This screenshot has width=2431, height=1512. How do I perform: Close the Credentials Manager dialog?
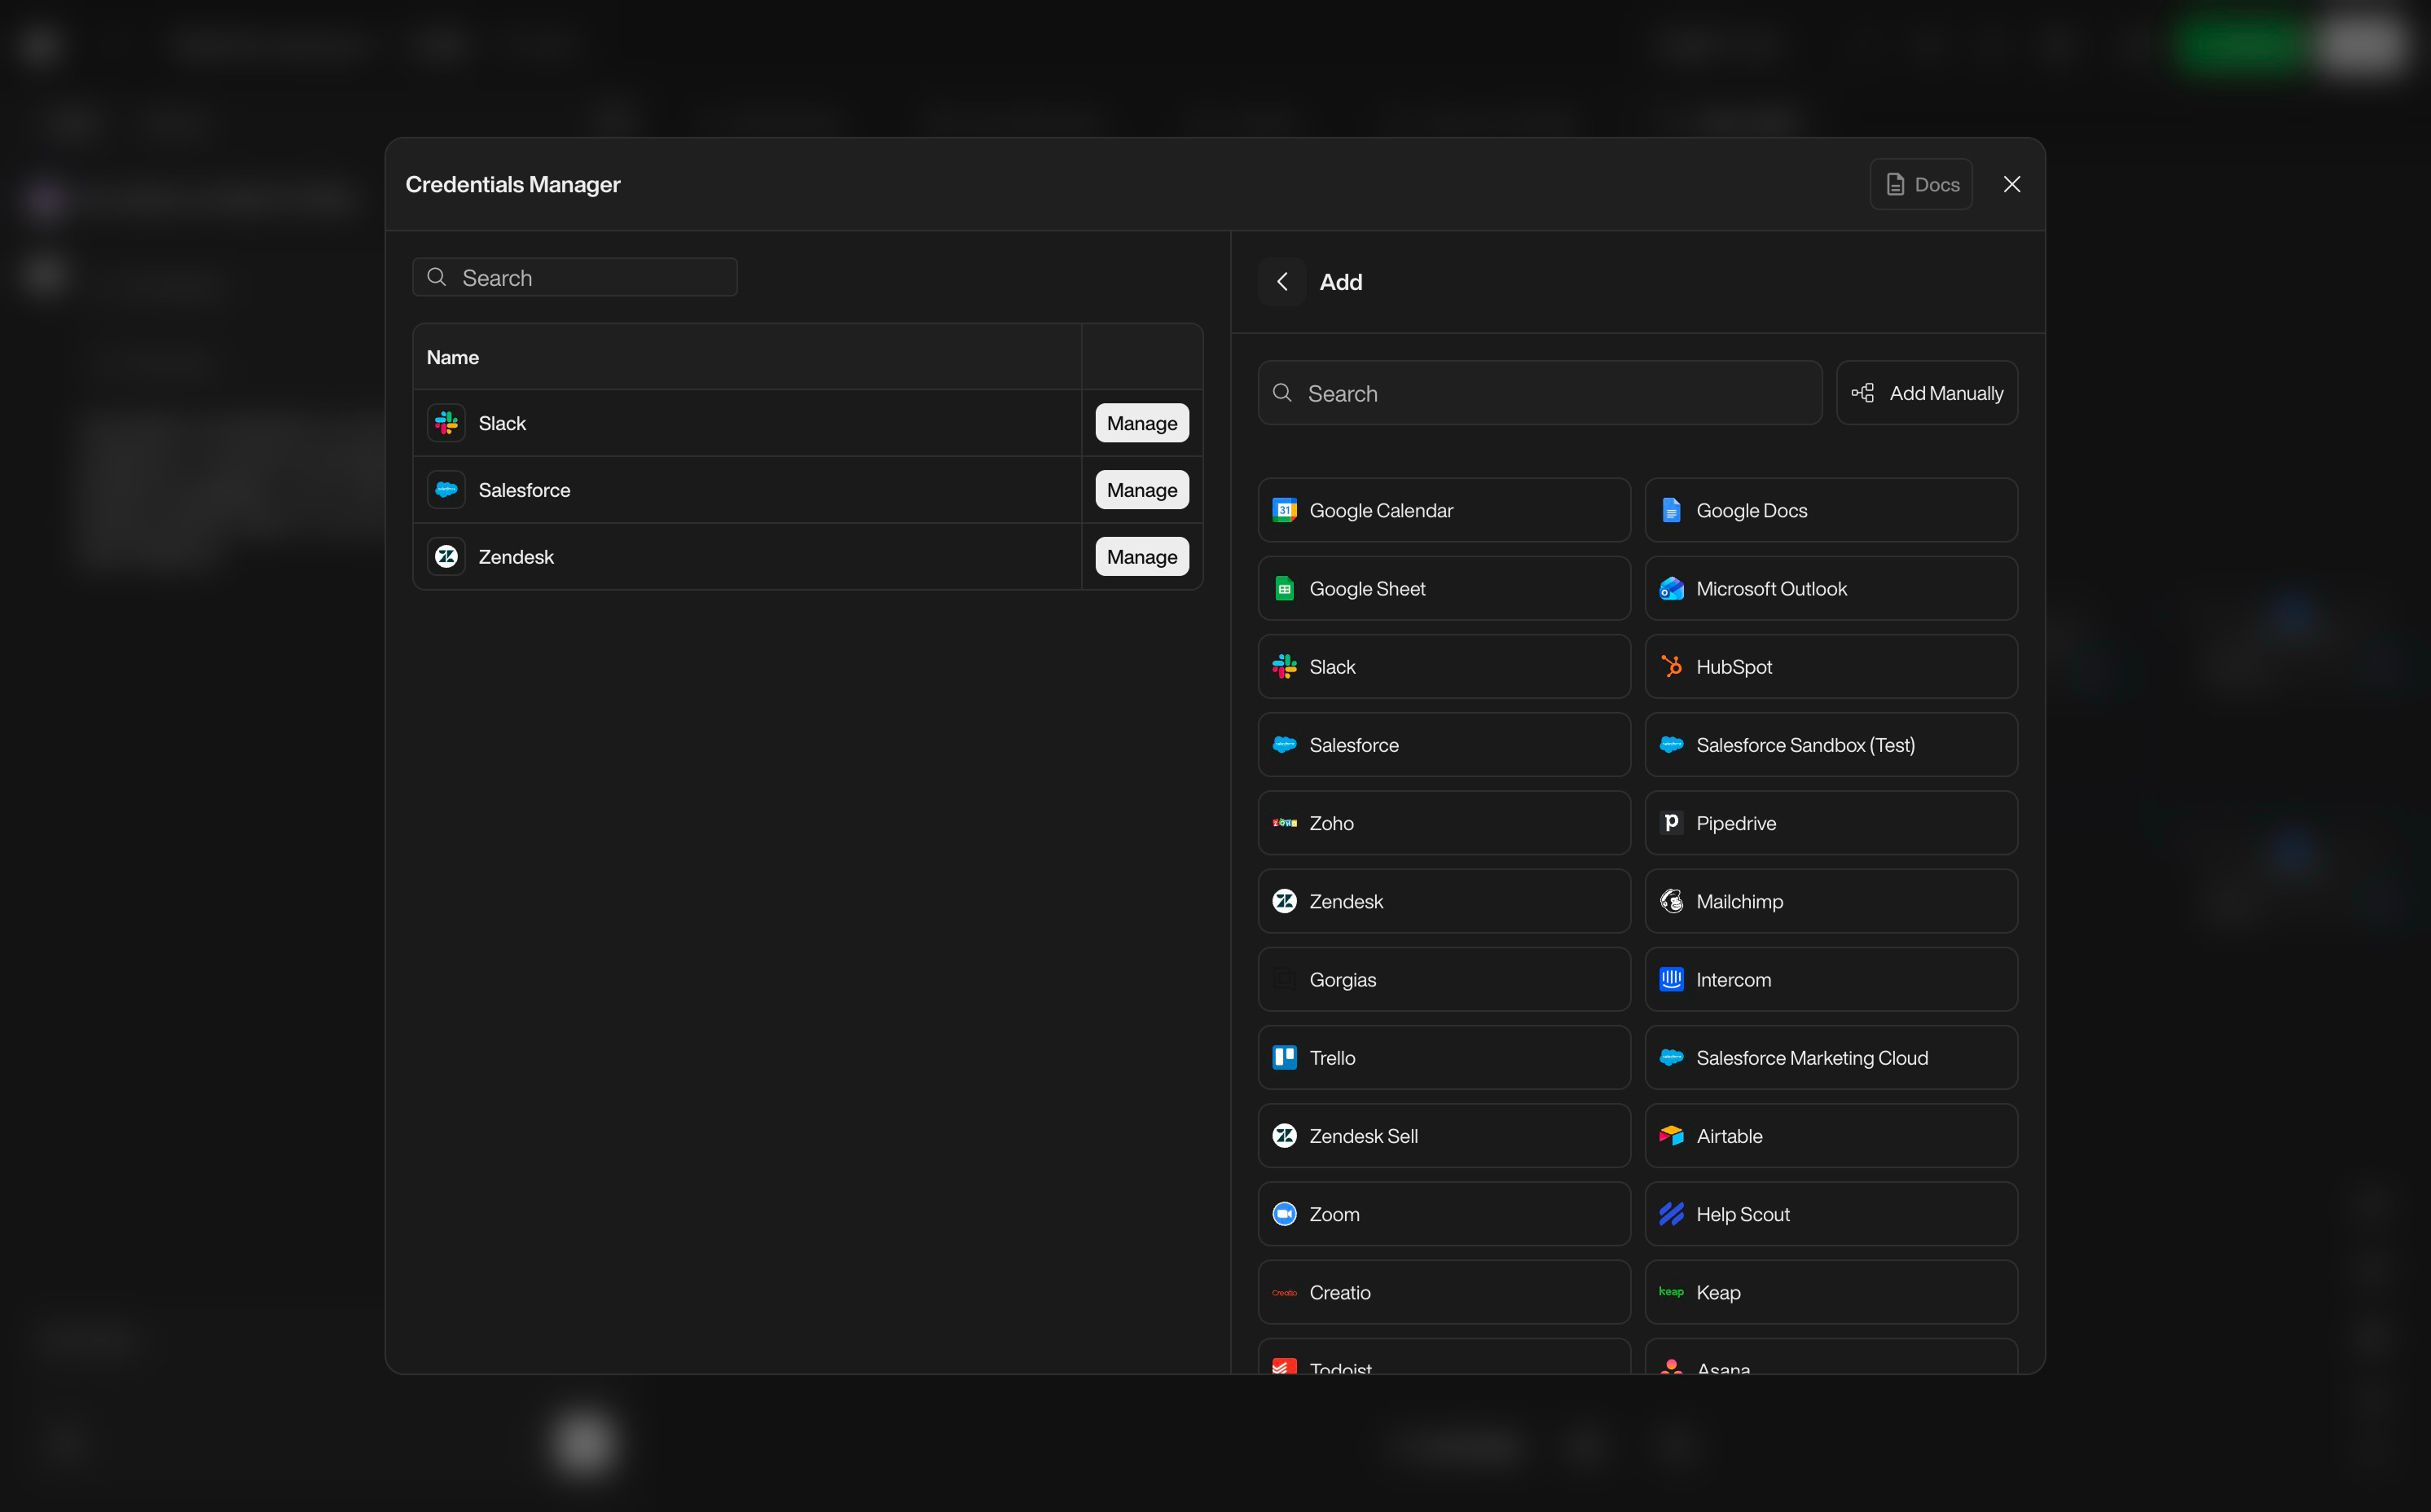(x=2011, y=184)
